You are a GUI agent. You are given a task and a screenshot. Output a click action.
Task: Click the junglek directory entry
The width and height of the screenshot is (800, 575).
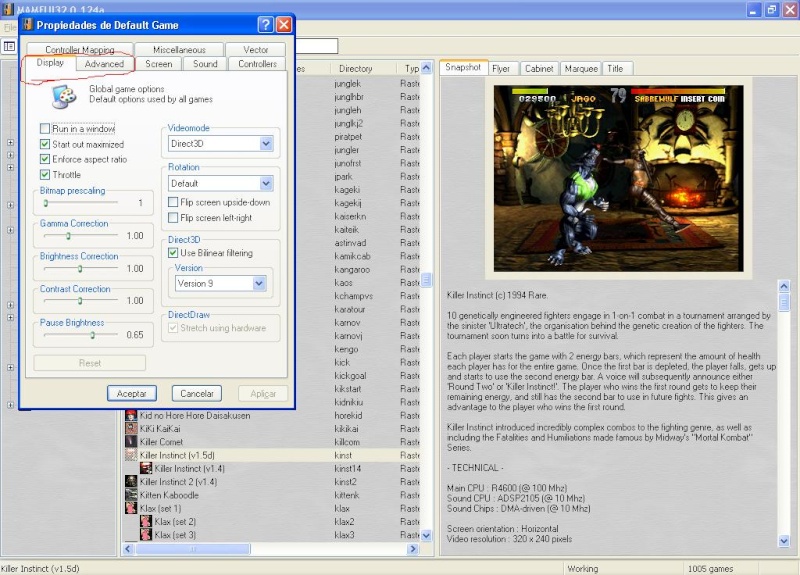point(347,84)
